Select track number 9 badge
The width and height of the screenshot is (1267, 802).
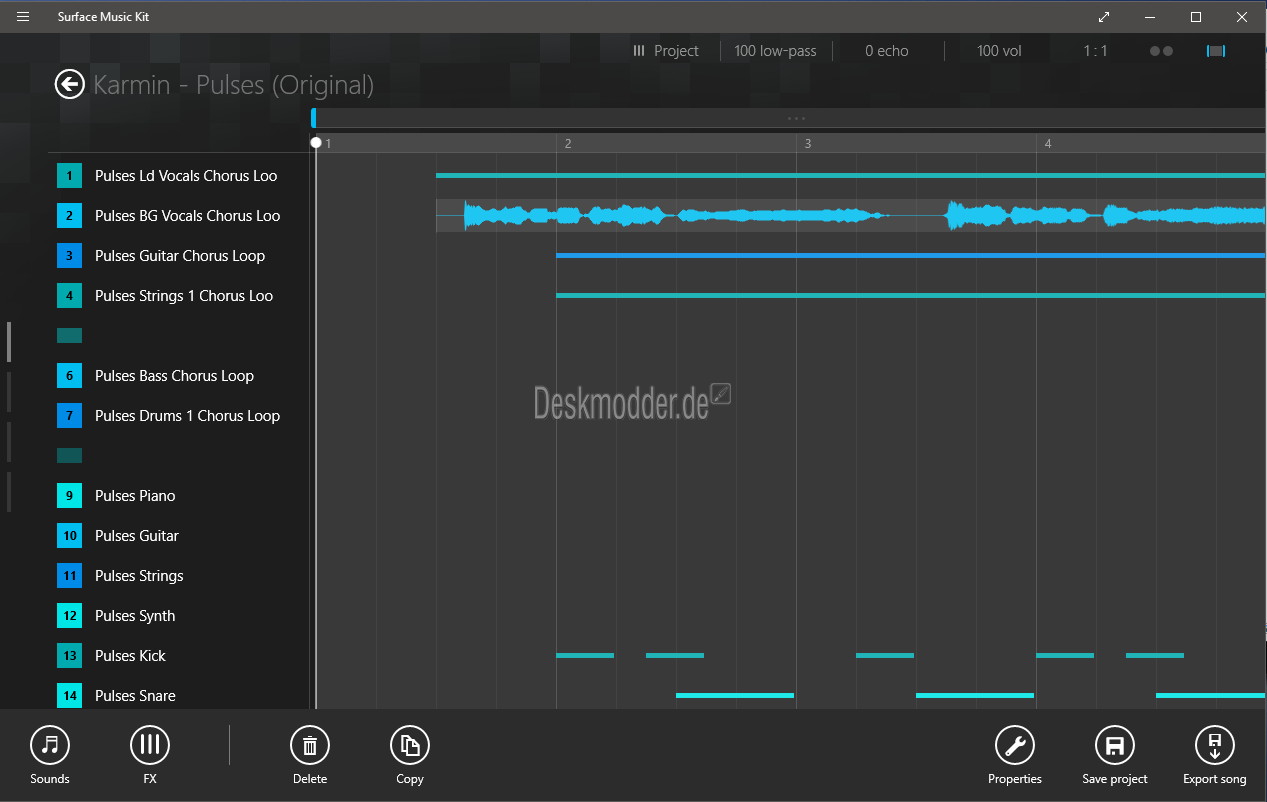[x=70, y=496]
